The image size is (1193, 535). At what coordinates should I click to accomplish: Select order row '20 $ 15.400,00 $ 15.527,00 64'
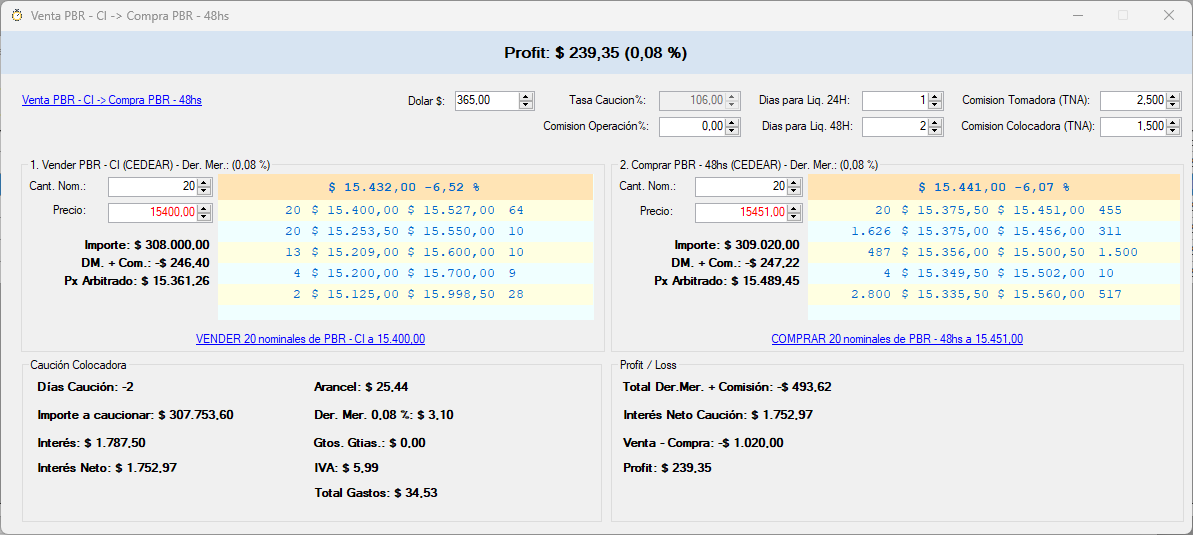tap(406, 211)
